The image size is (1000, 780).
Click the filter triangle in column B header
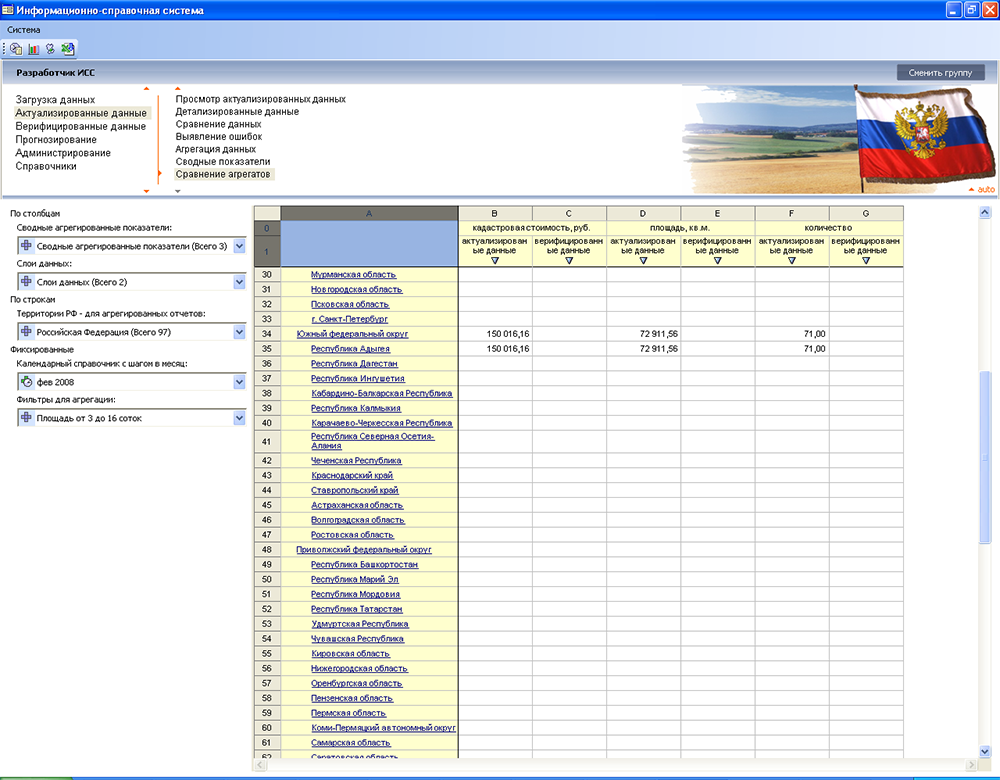[495, 260]
